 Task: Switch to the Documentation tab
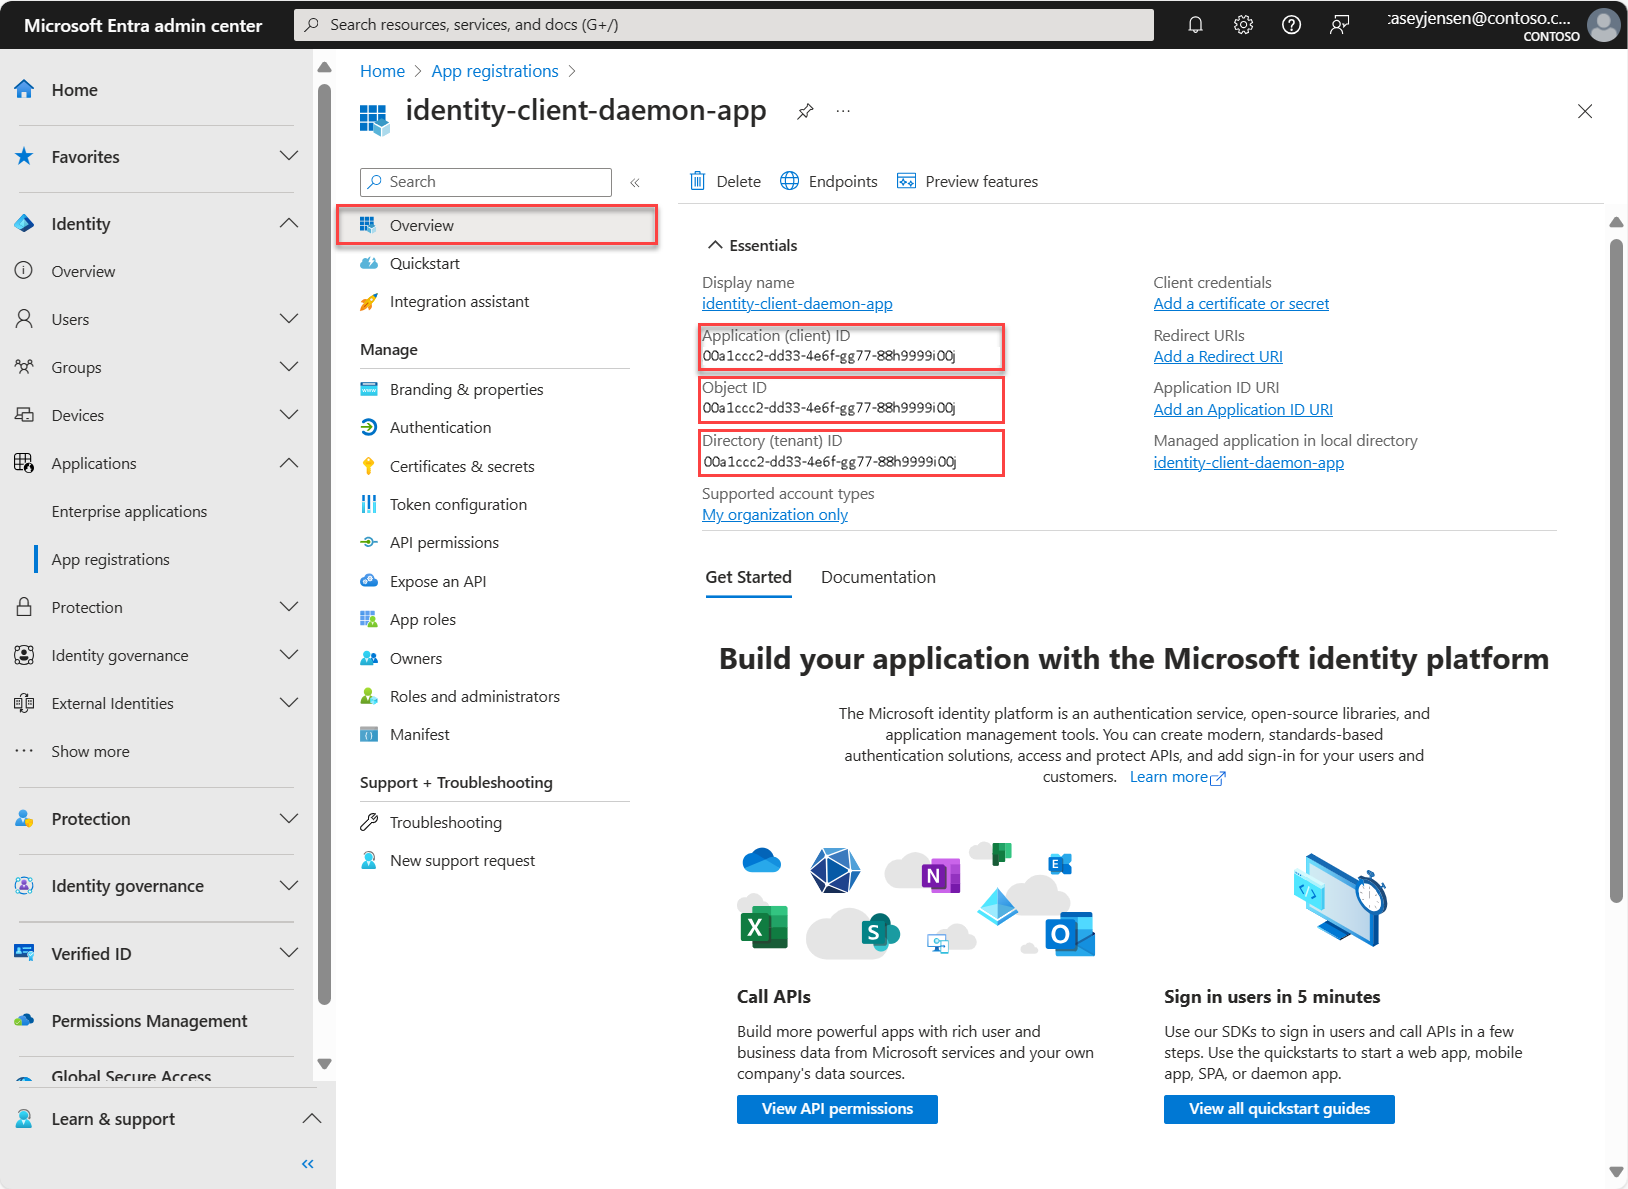(x=878, y=577)
